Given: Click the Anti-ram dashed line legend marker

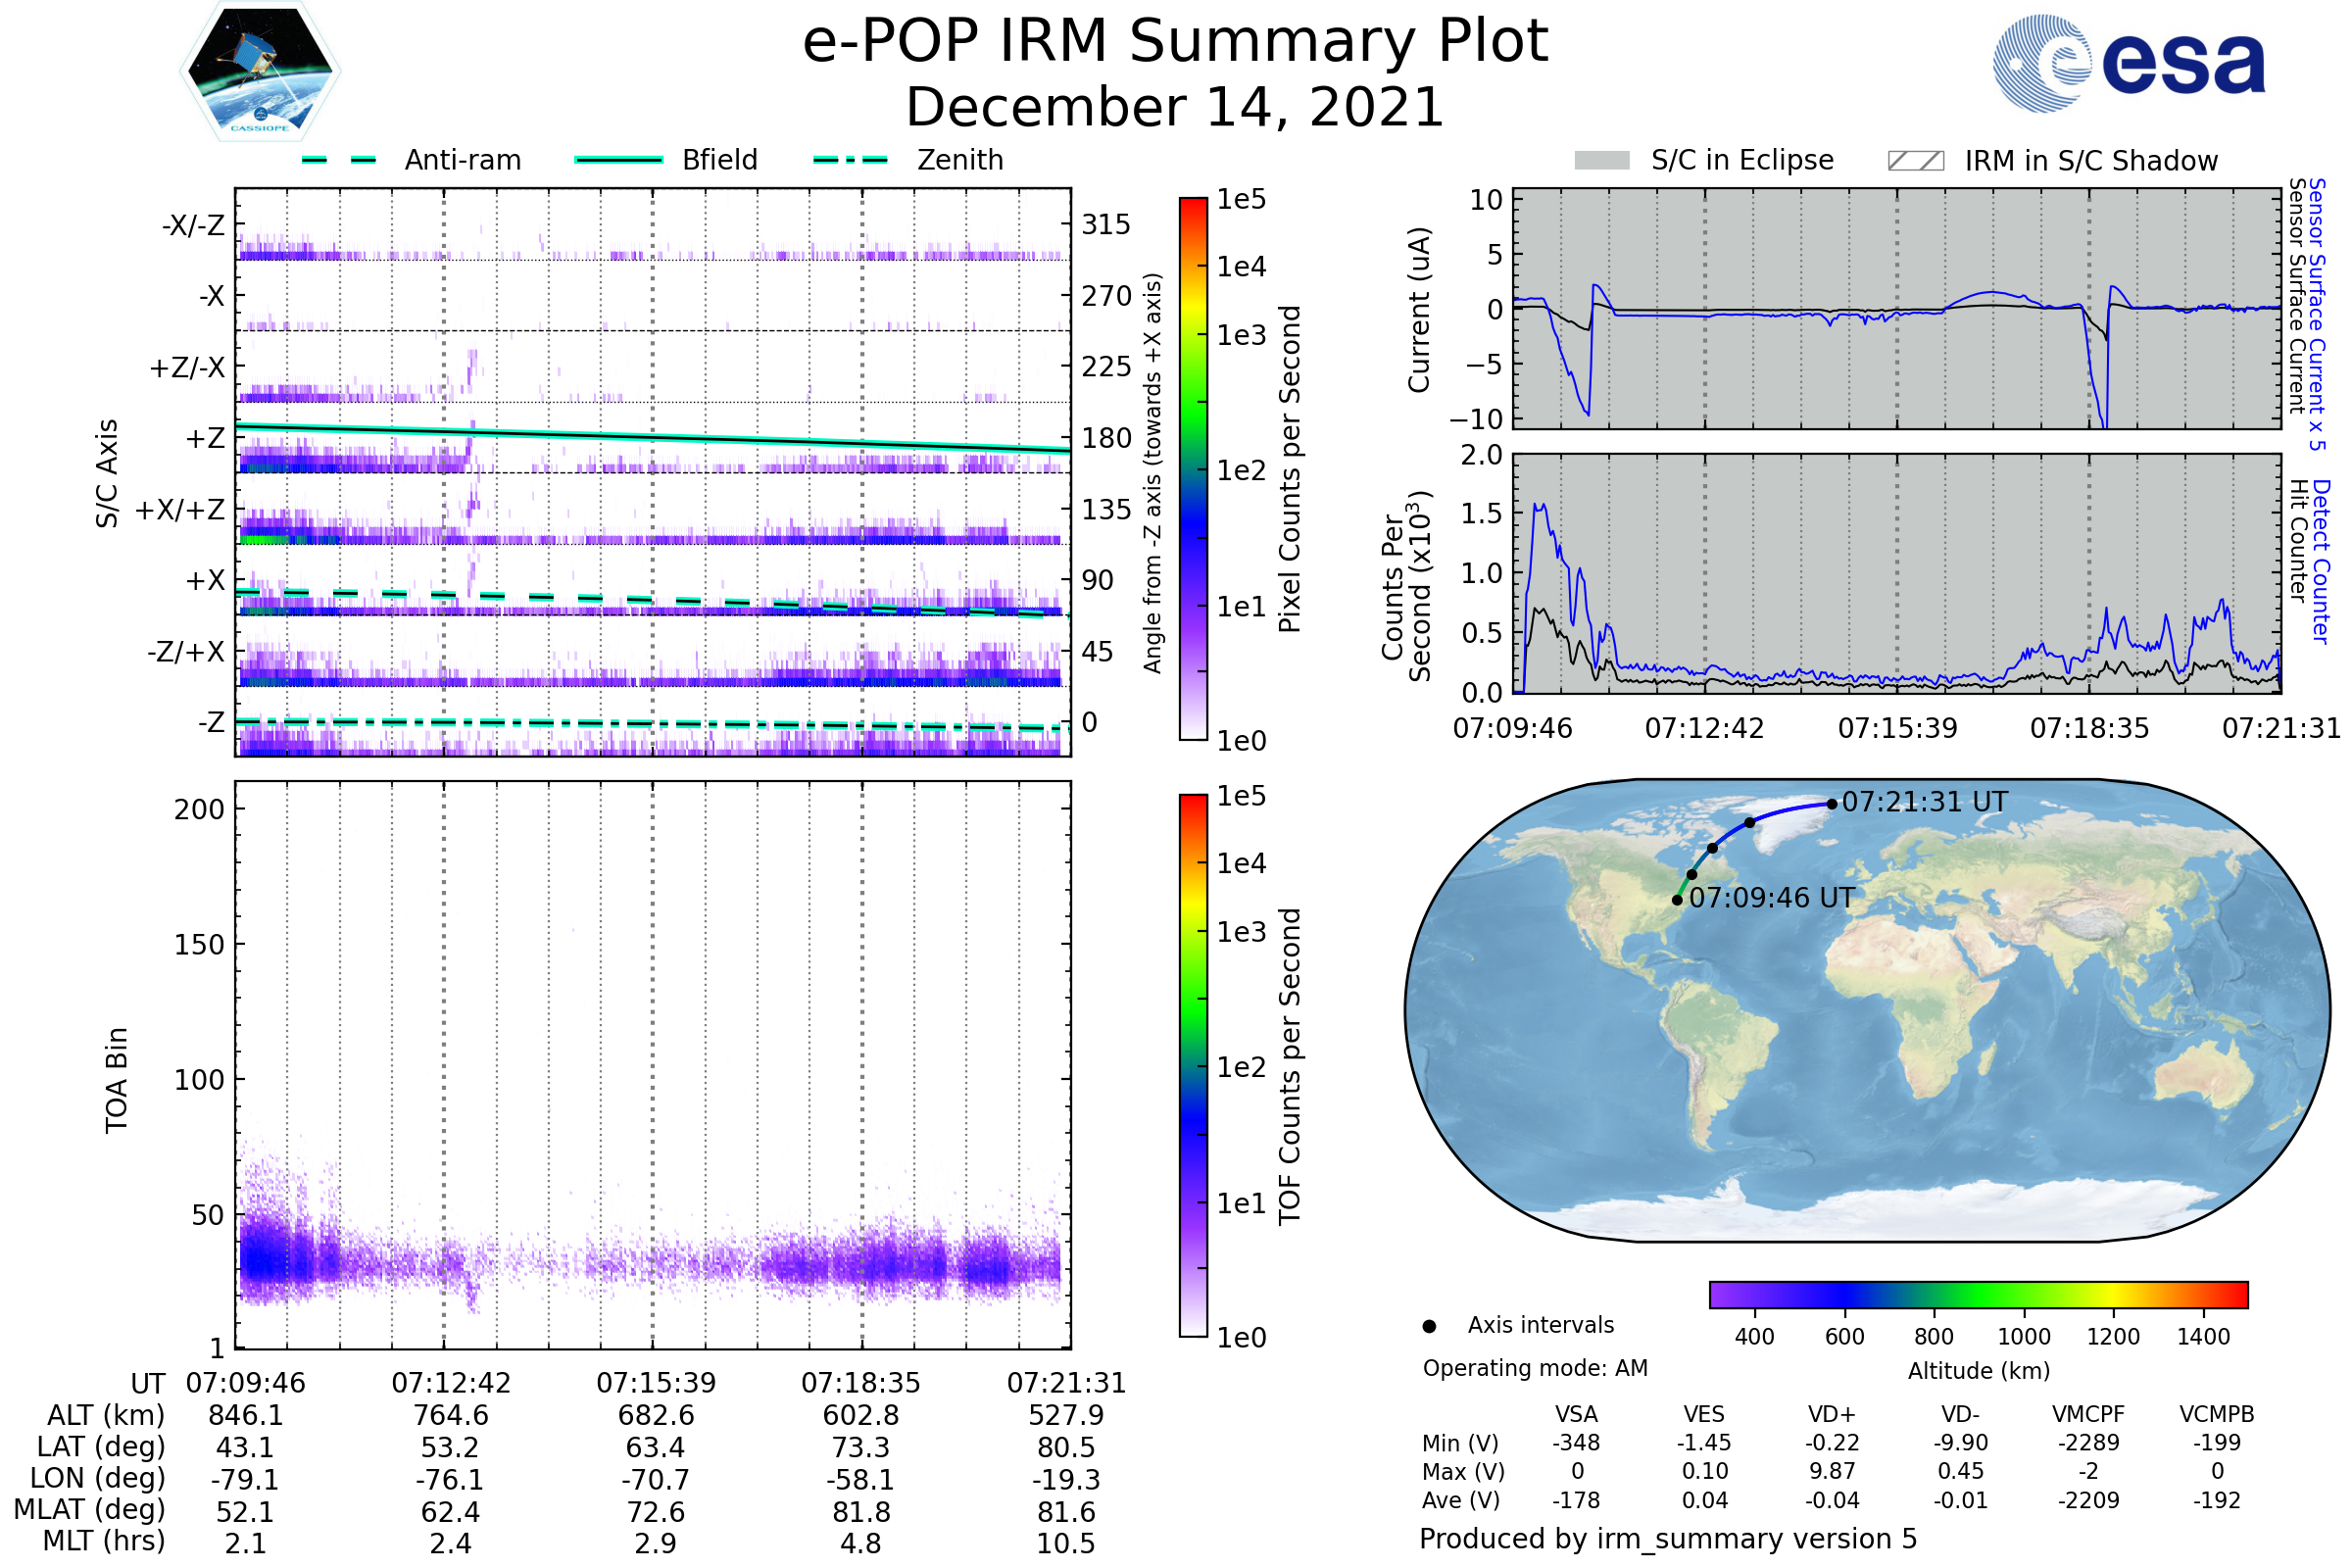Looking at the screenshot, I should tap(339, 160).
